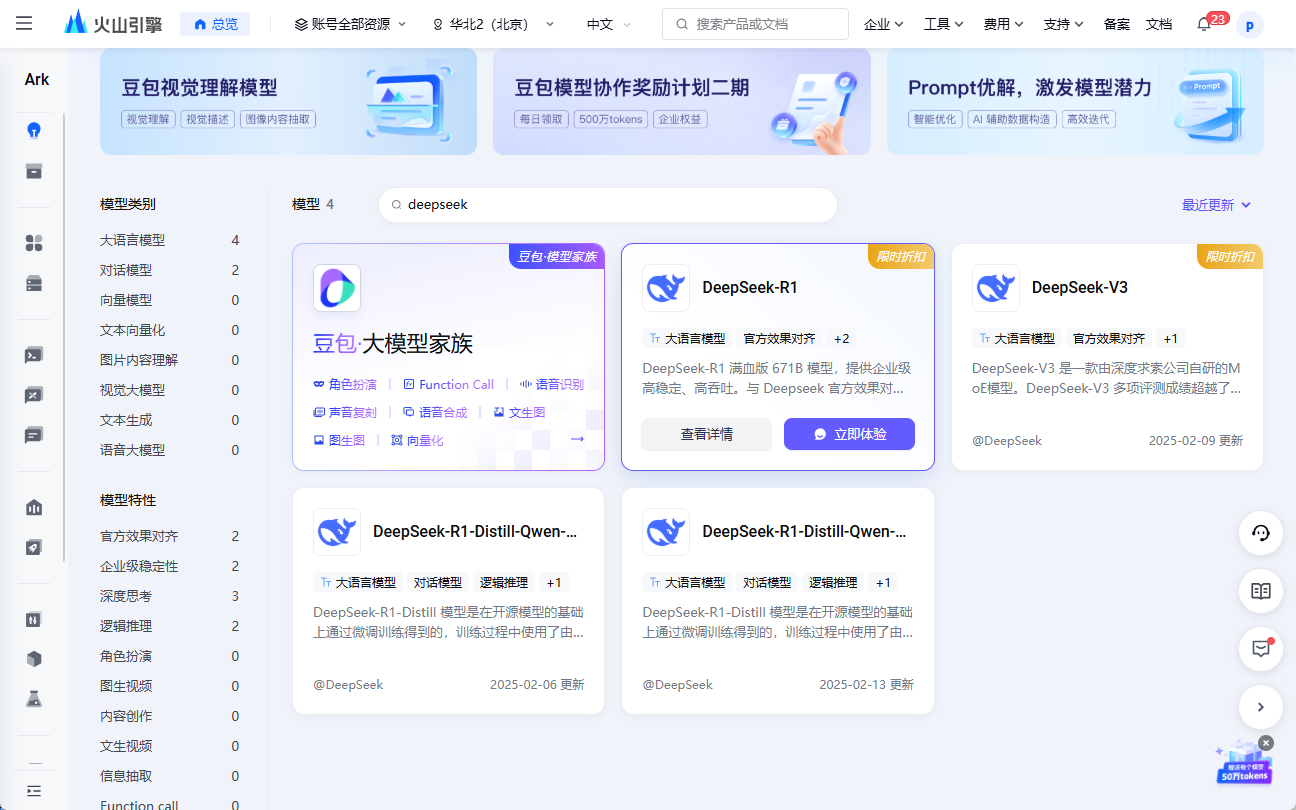Open the four-dot apps grid sidebar icon

coord(34,243)
